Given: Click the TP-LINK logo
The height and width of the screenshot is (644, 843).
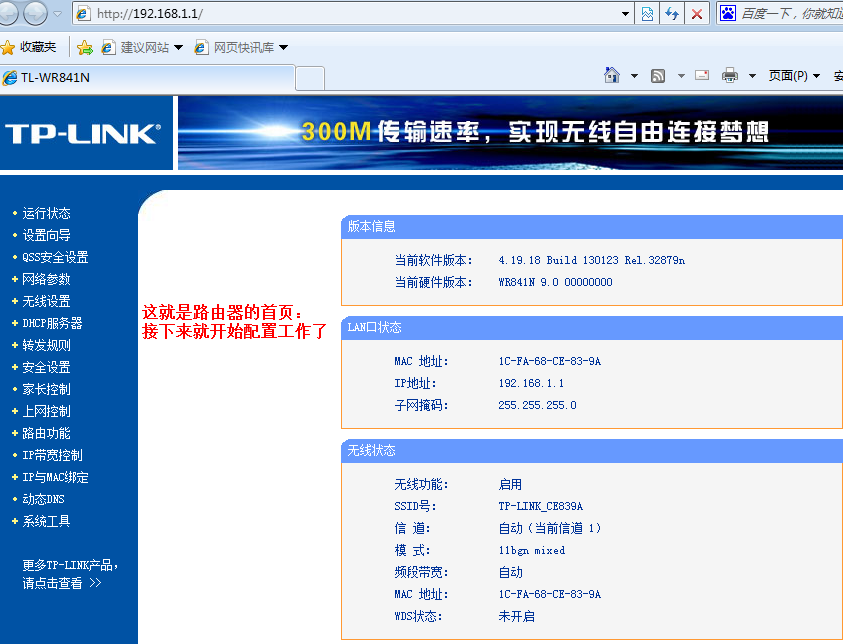Looking at the screenshot, I should (83, 133).
